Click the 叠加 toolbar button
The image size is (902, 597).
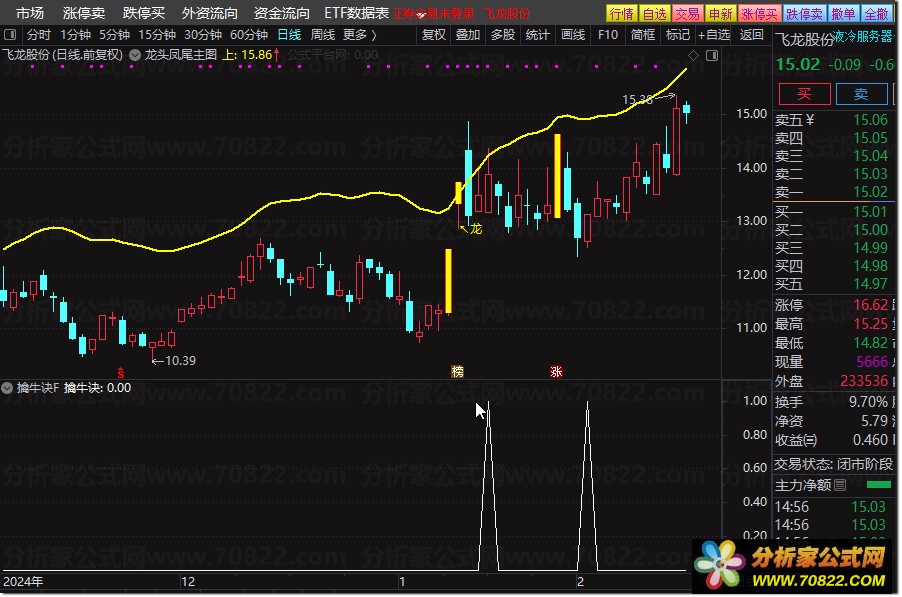[468, 35]
